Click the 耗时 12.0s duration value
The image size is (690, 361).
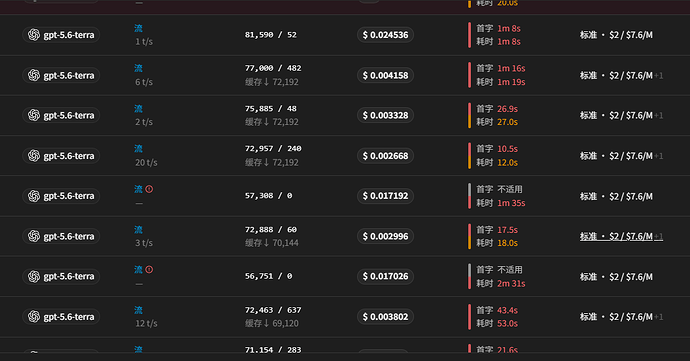click(x=497, y=162)
